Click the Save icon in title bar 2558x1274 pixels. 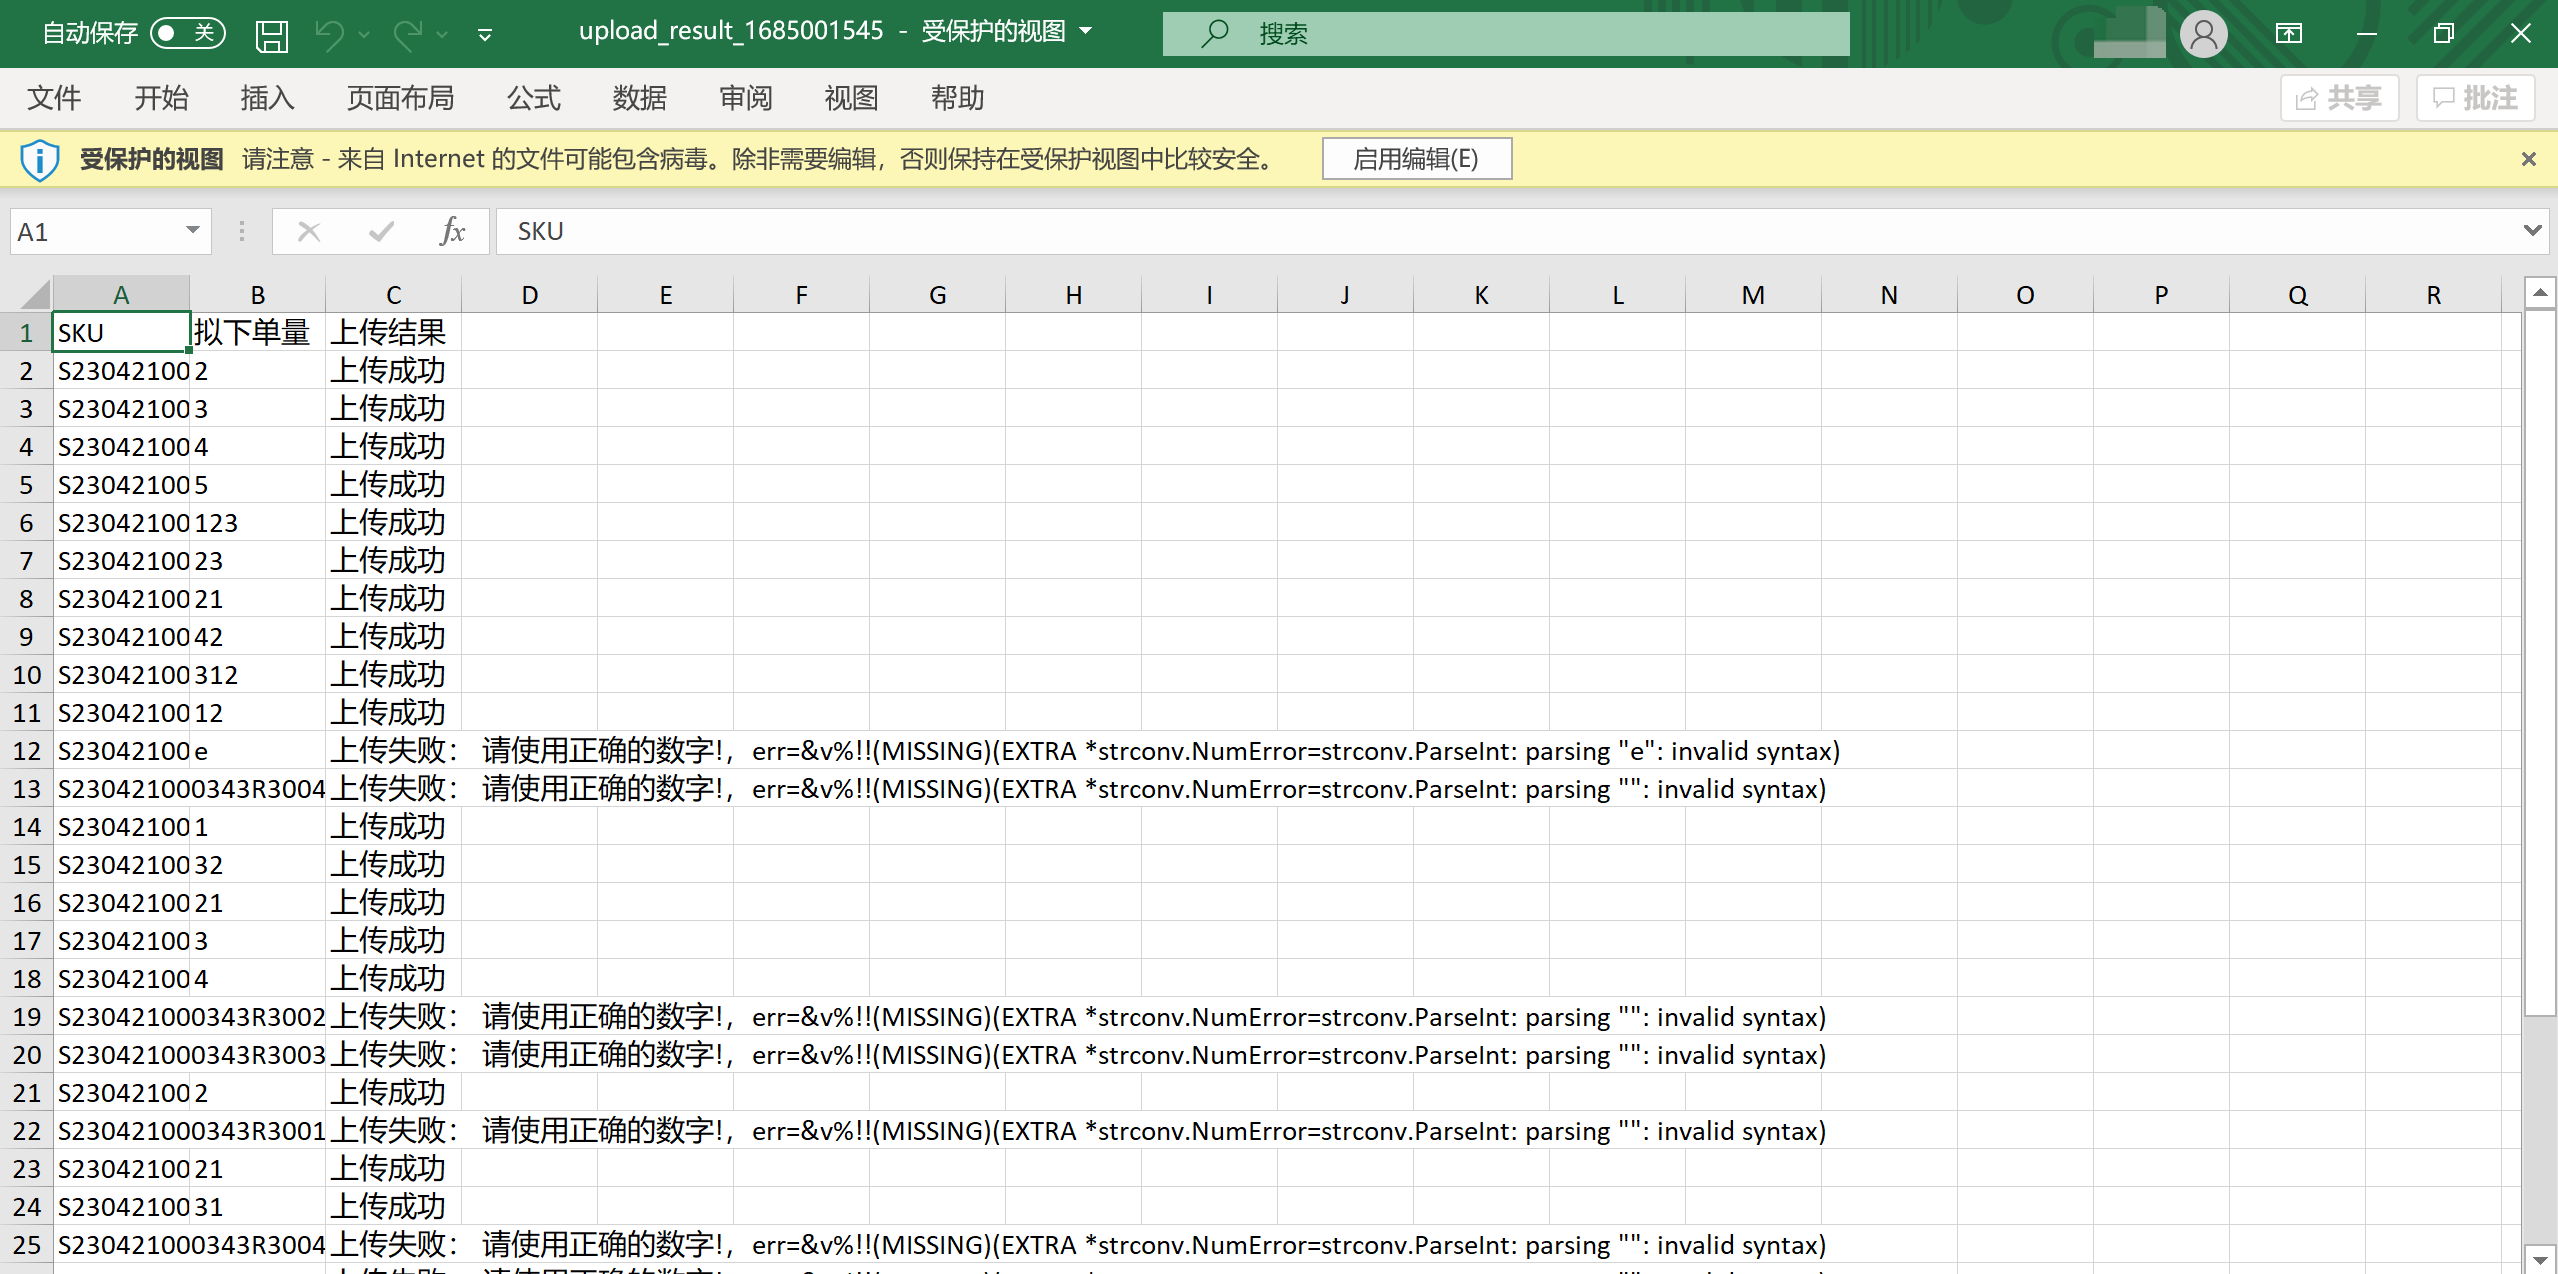pyautogui.click(x=272, y=35)
